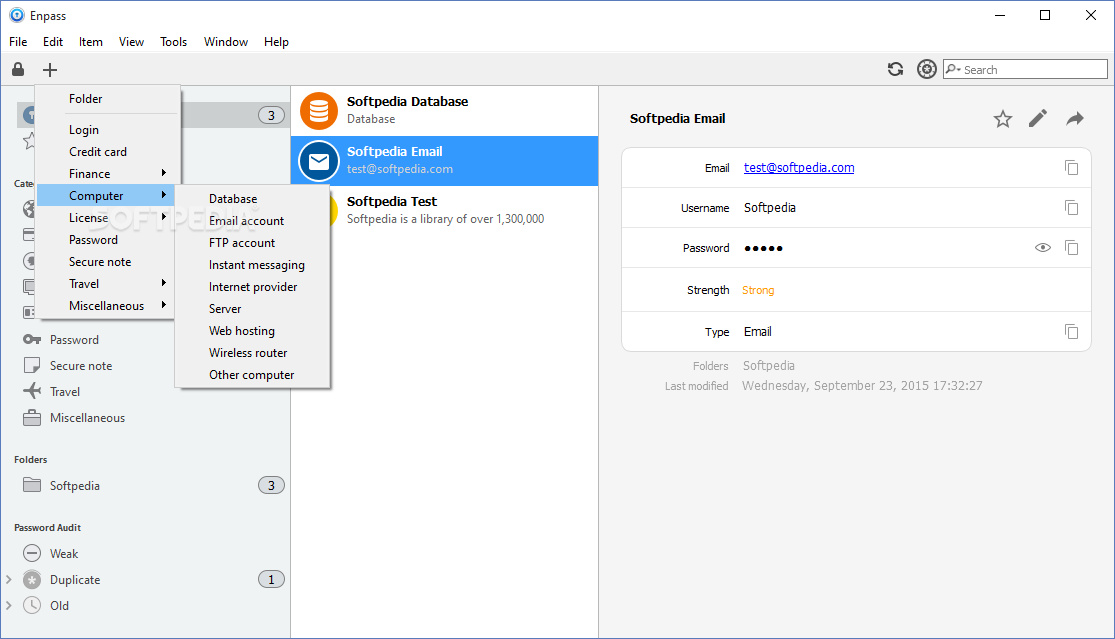Copy the Type field value
The image size is (1115, 639).
[x=1071, y=331]
